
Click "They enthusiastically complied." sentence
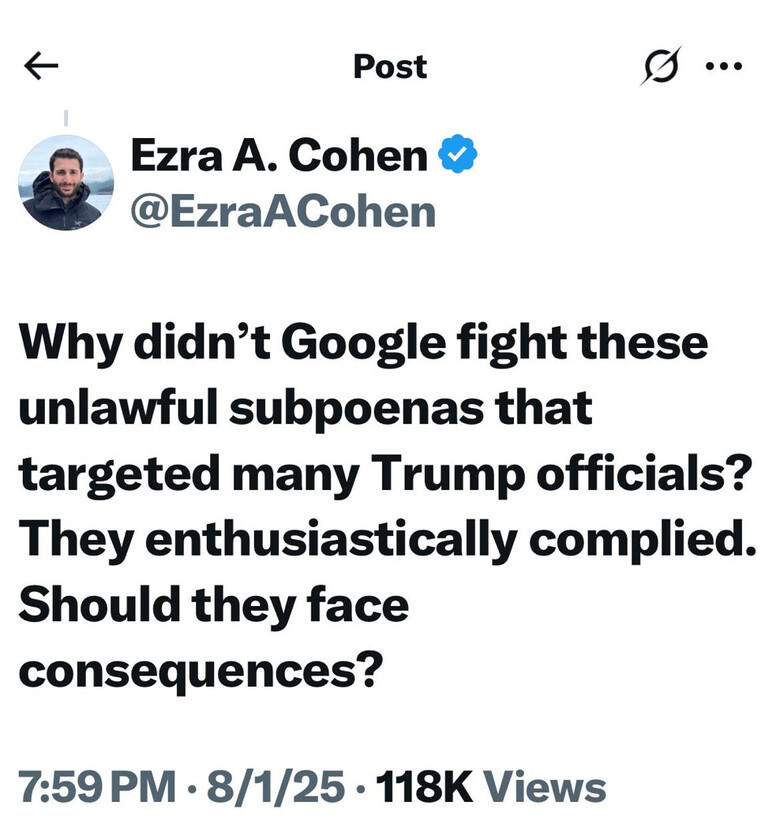(383, 539)
